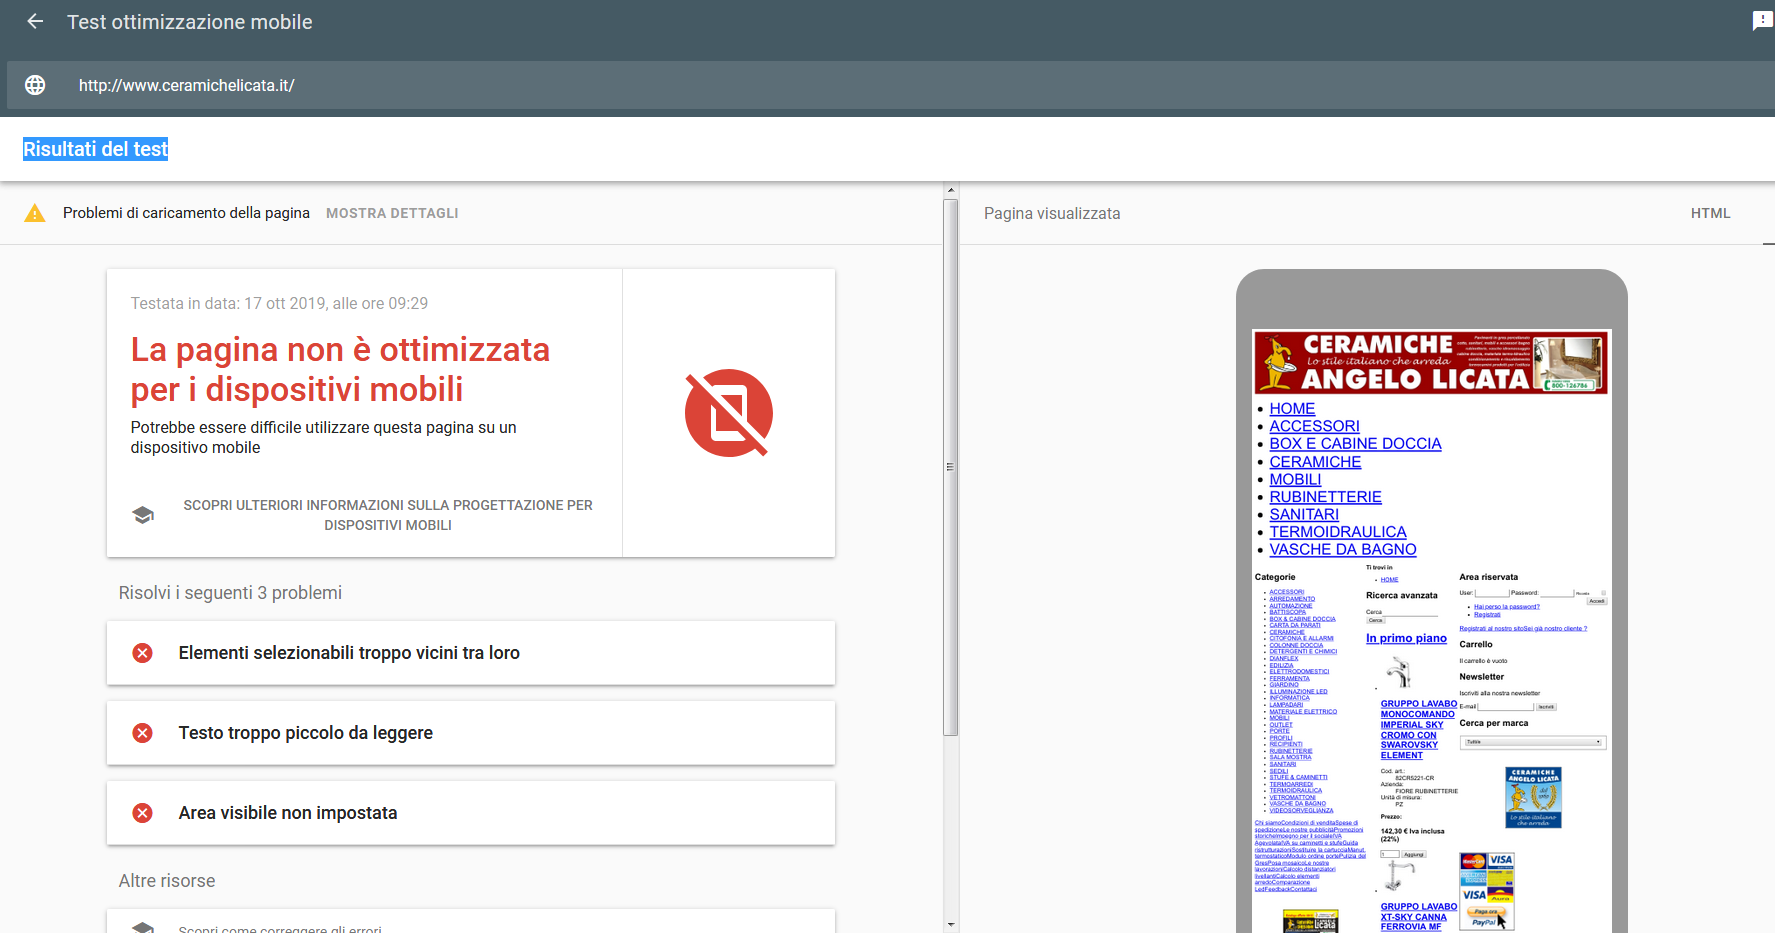Click the RUBINETTERIE link in the preview
The image size is (1775, 933).
point(1325,497)
